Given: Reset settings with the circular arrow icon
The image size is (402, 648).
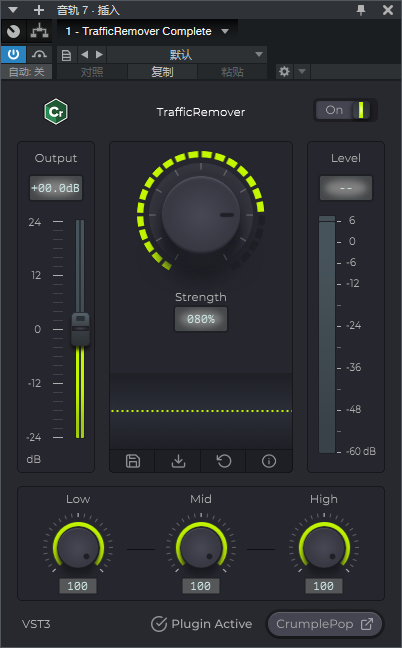Looking at the screenshot, I should [224, 461].
